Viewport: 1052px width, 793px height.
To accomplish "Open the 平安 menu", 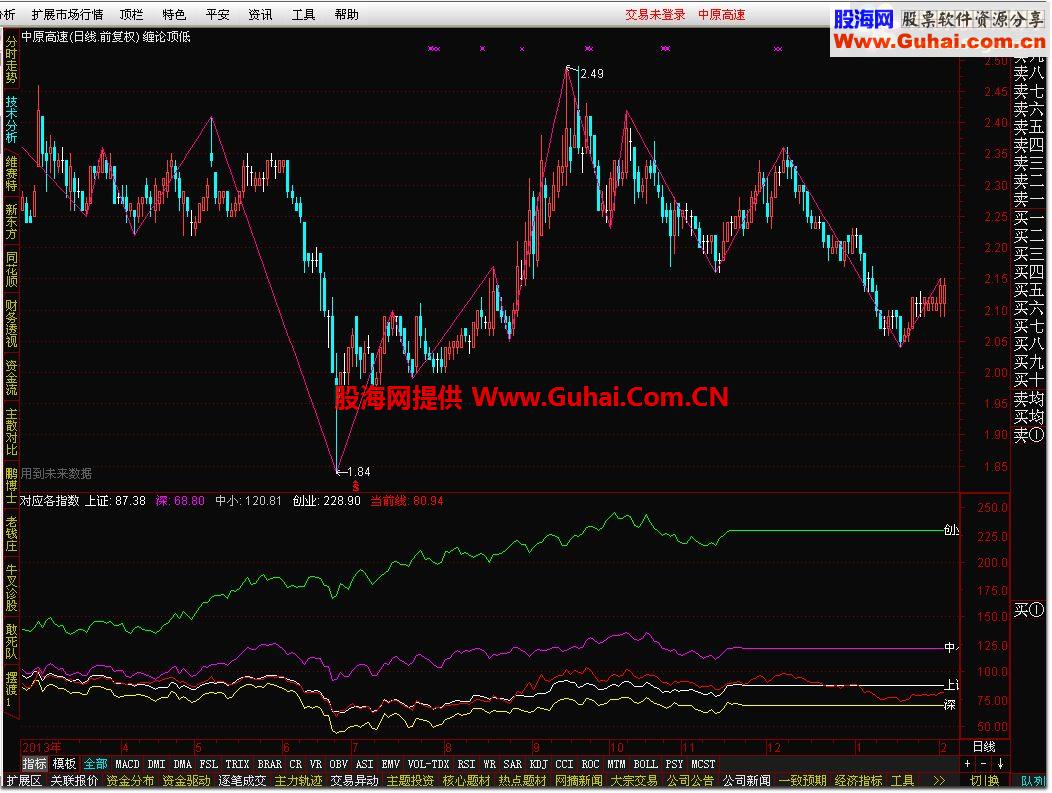I will point(217,14).
